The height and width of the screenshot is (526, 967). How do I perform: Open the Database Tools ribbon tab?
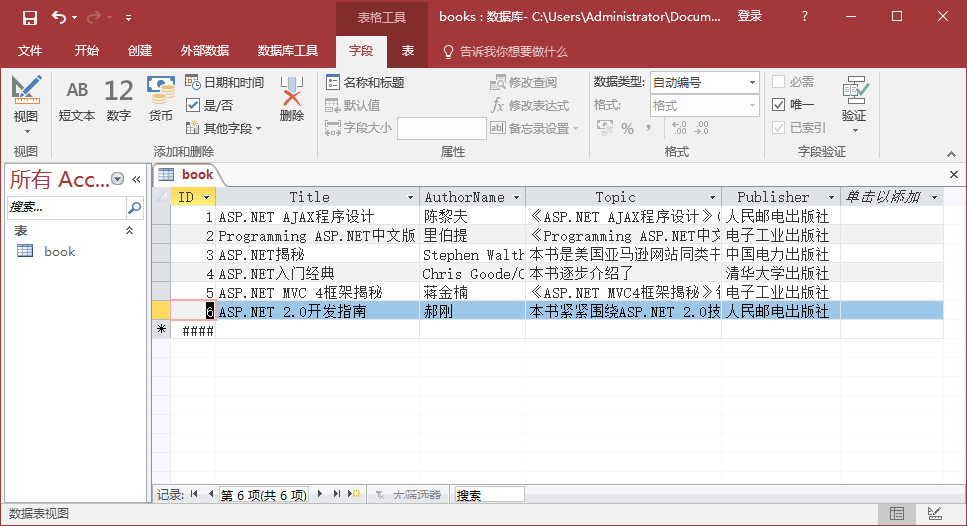click(x=288, y=51)
